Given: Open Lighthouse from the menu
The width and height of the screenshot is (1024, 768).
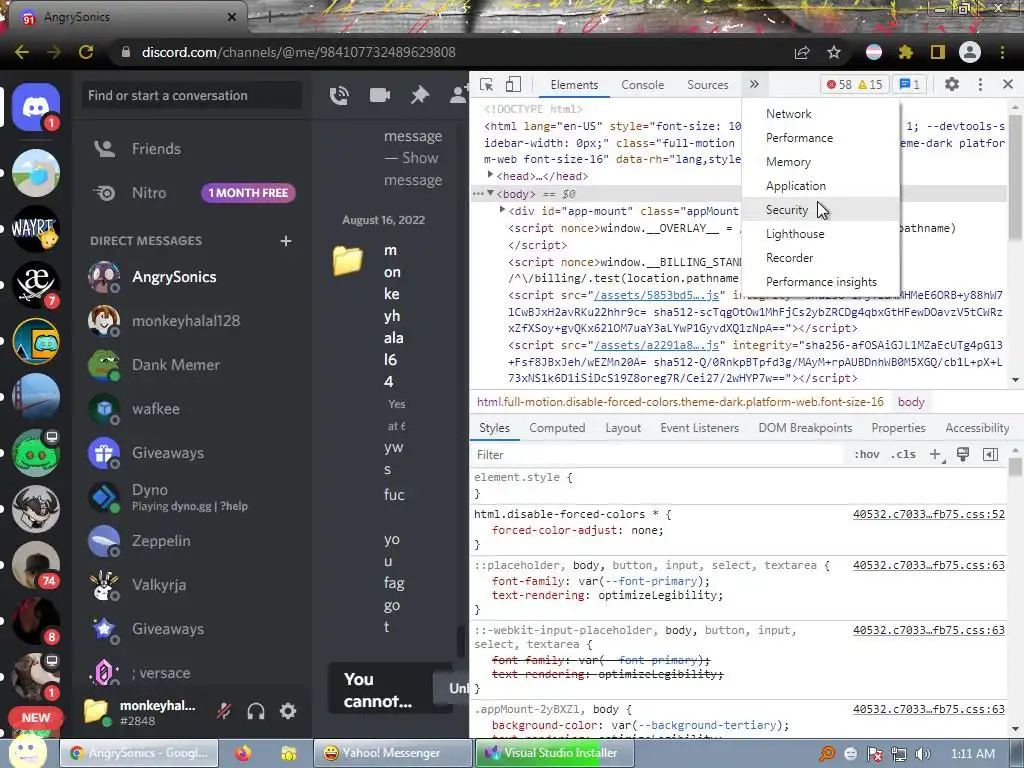Looking at the screenshot, I should tap(821, 234).
